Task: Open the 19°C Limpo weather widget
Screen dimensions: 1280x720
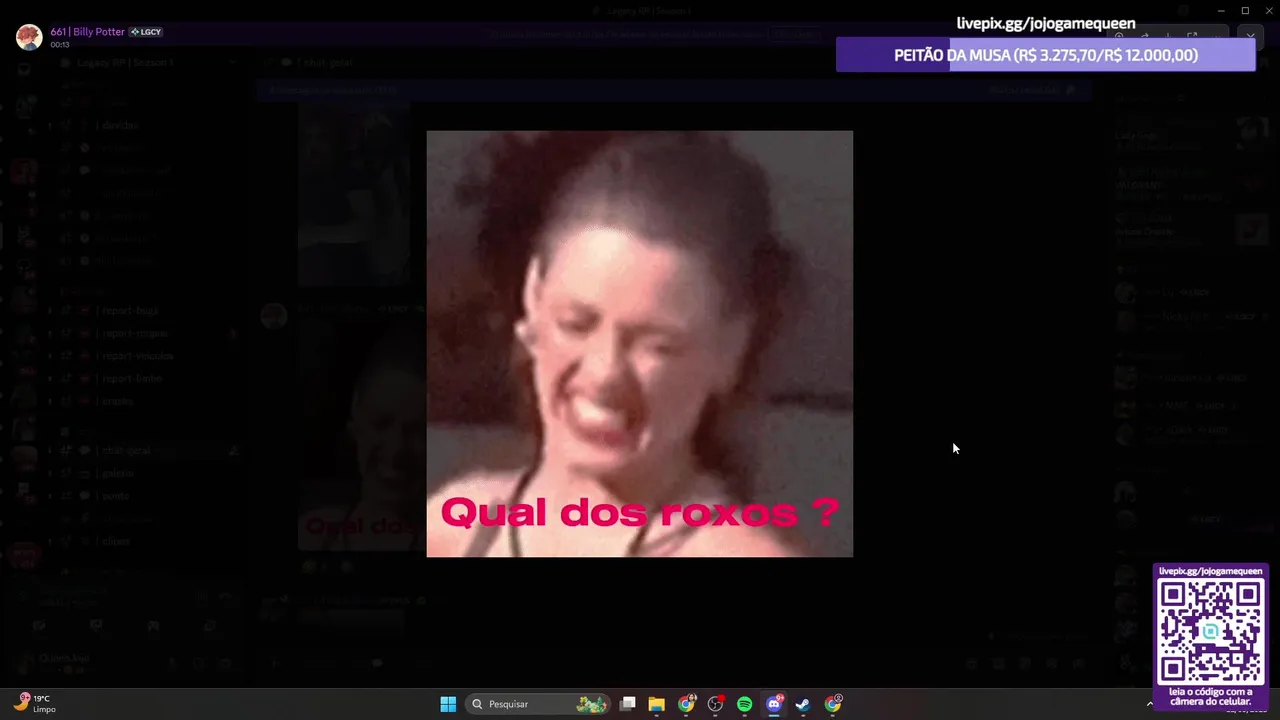Action: (36, 704)
